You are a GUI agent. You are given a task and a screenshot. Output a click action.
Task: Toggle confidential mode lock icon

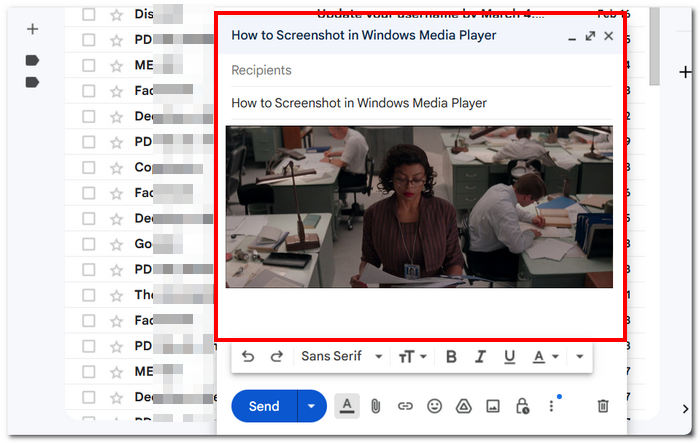click(x=522, y=406)
